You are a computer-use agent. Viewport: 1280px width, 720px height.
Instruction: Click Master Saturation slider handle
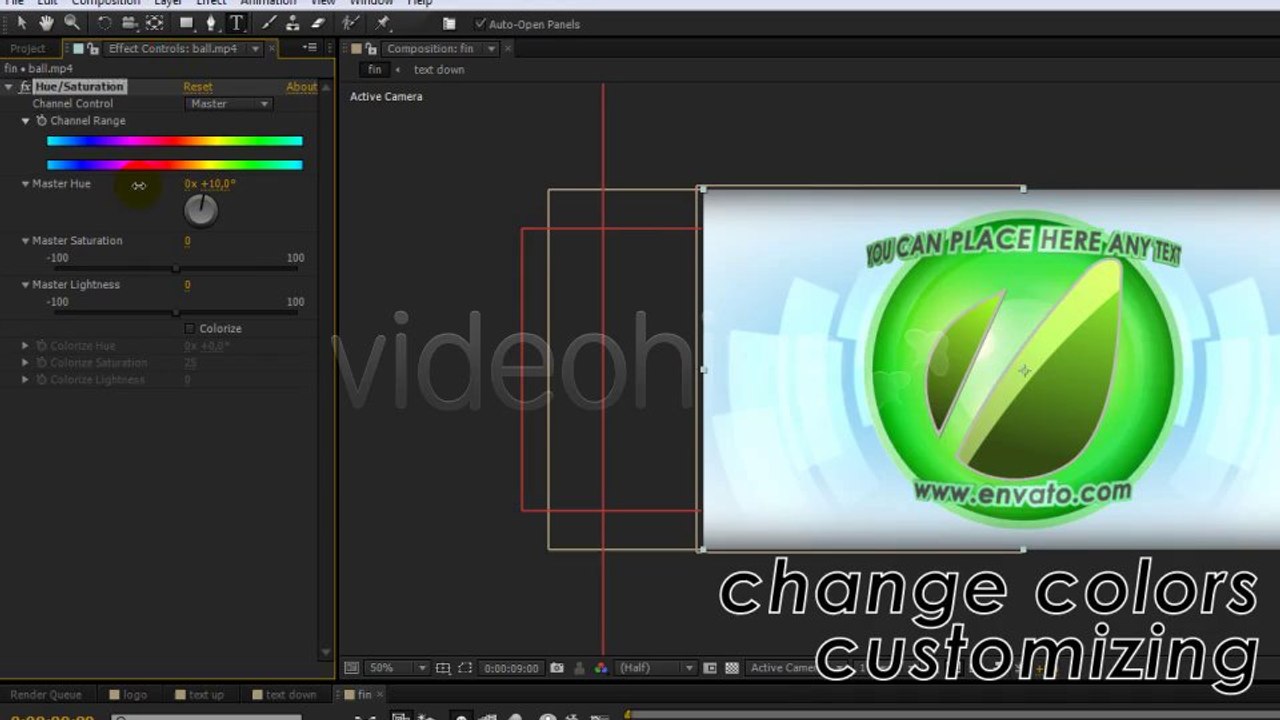click(176, 268)
